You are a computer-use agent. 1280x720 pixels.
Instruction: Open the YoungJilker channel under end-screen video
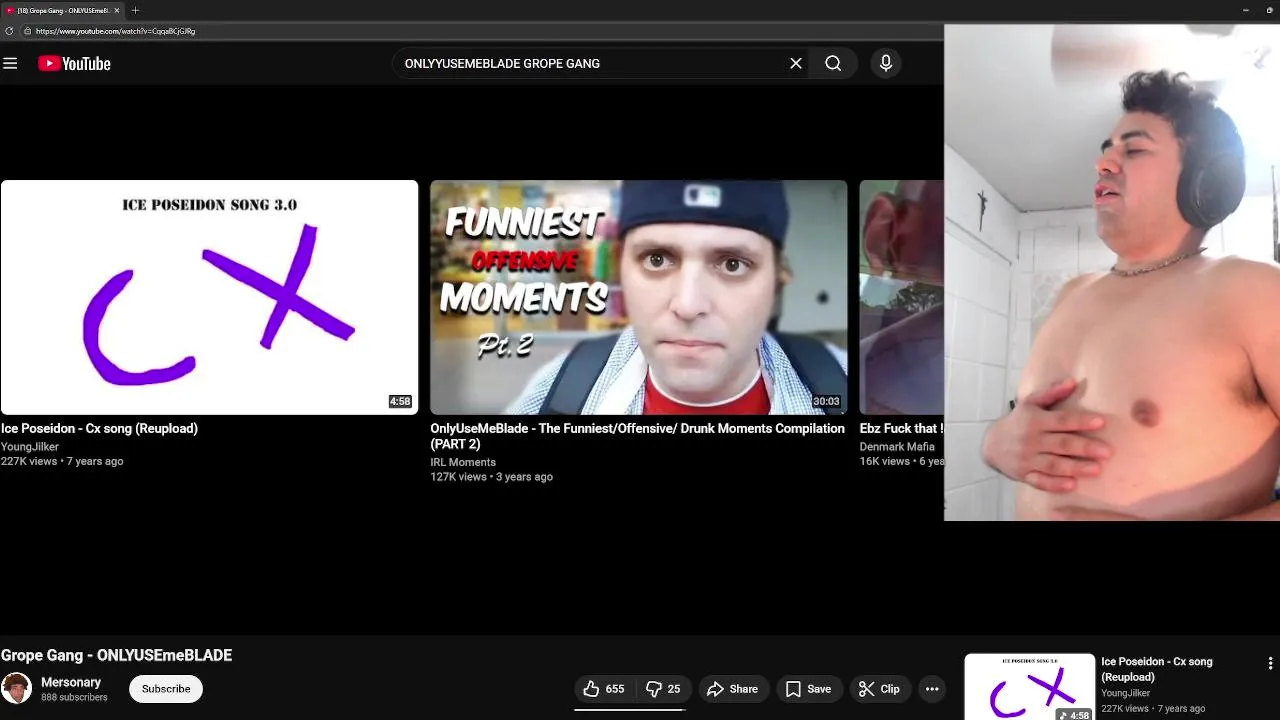[30, 447]
